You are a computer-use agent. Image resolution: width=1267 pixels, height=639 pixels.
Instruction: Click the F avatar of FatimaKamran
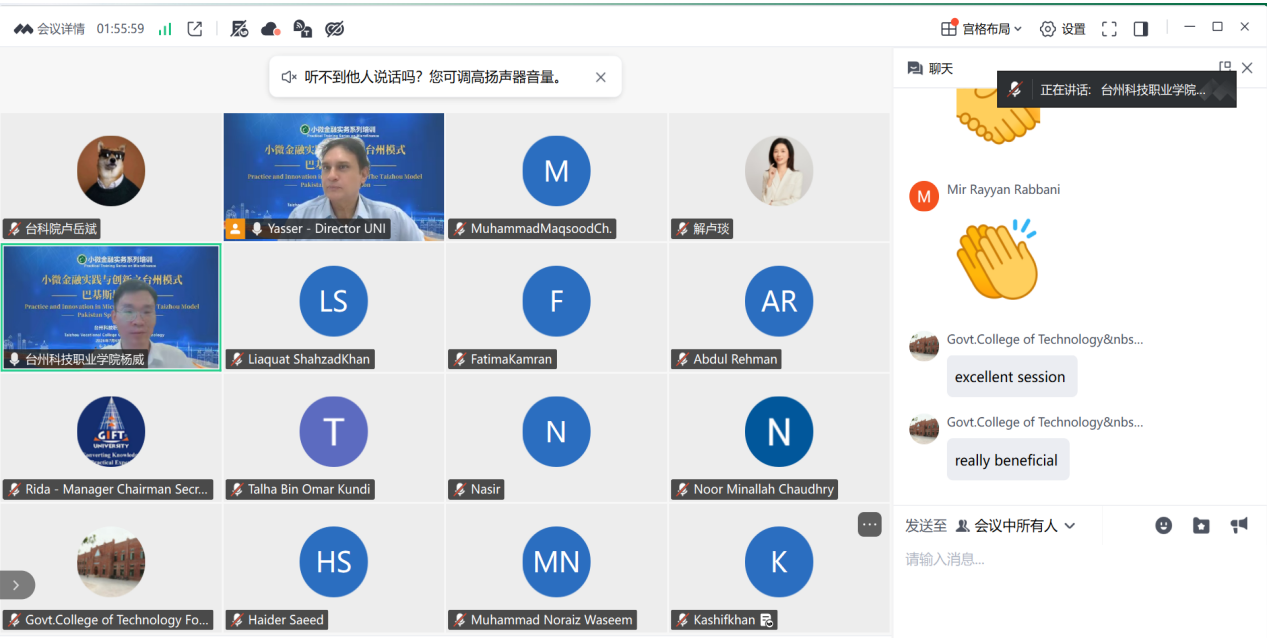click(x=556, y=300)
